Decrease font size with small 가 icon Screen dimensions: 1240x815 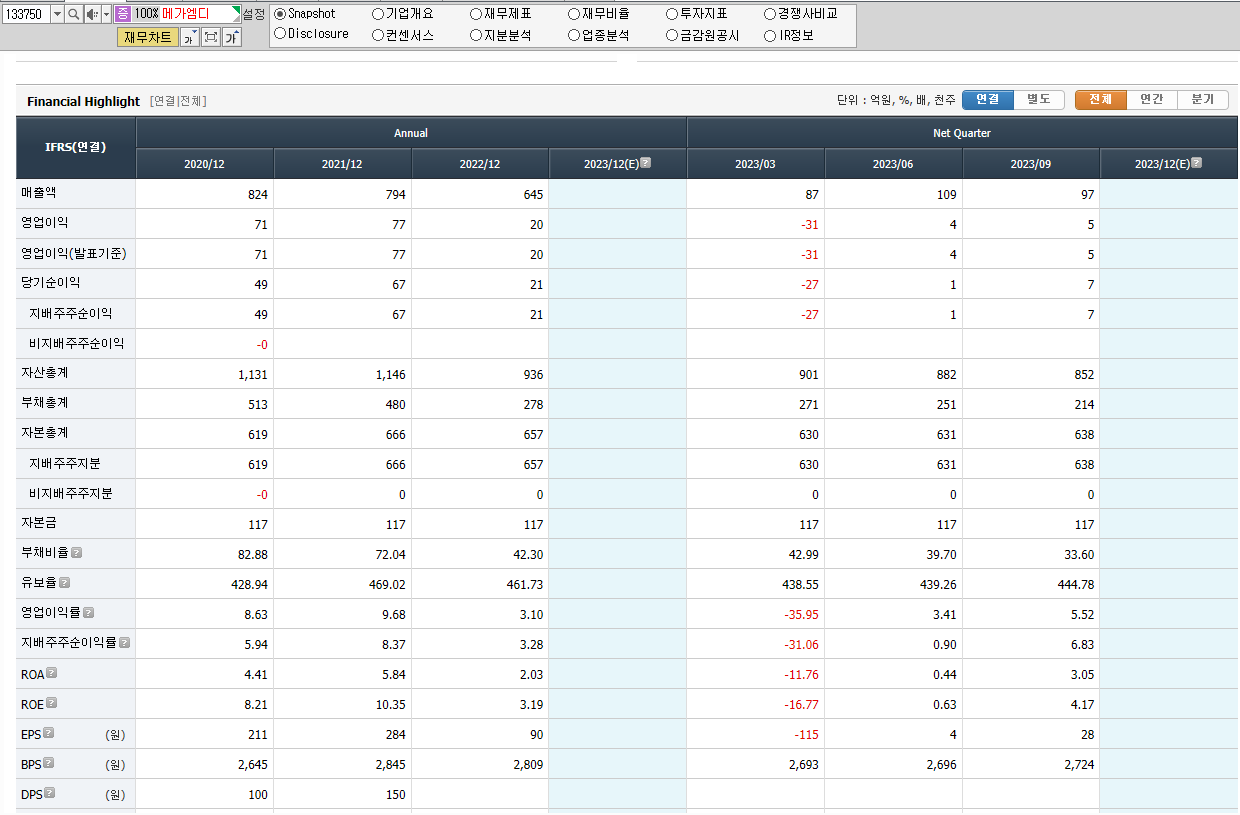(189, 37)
